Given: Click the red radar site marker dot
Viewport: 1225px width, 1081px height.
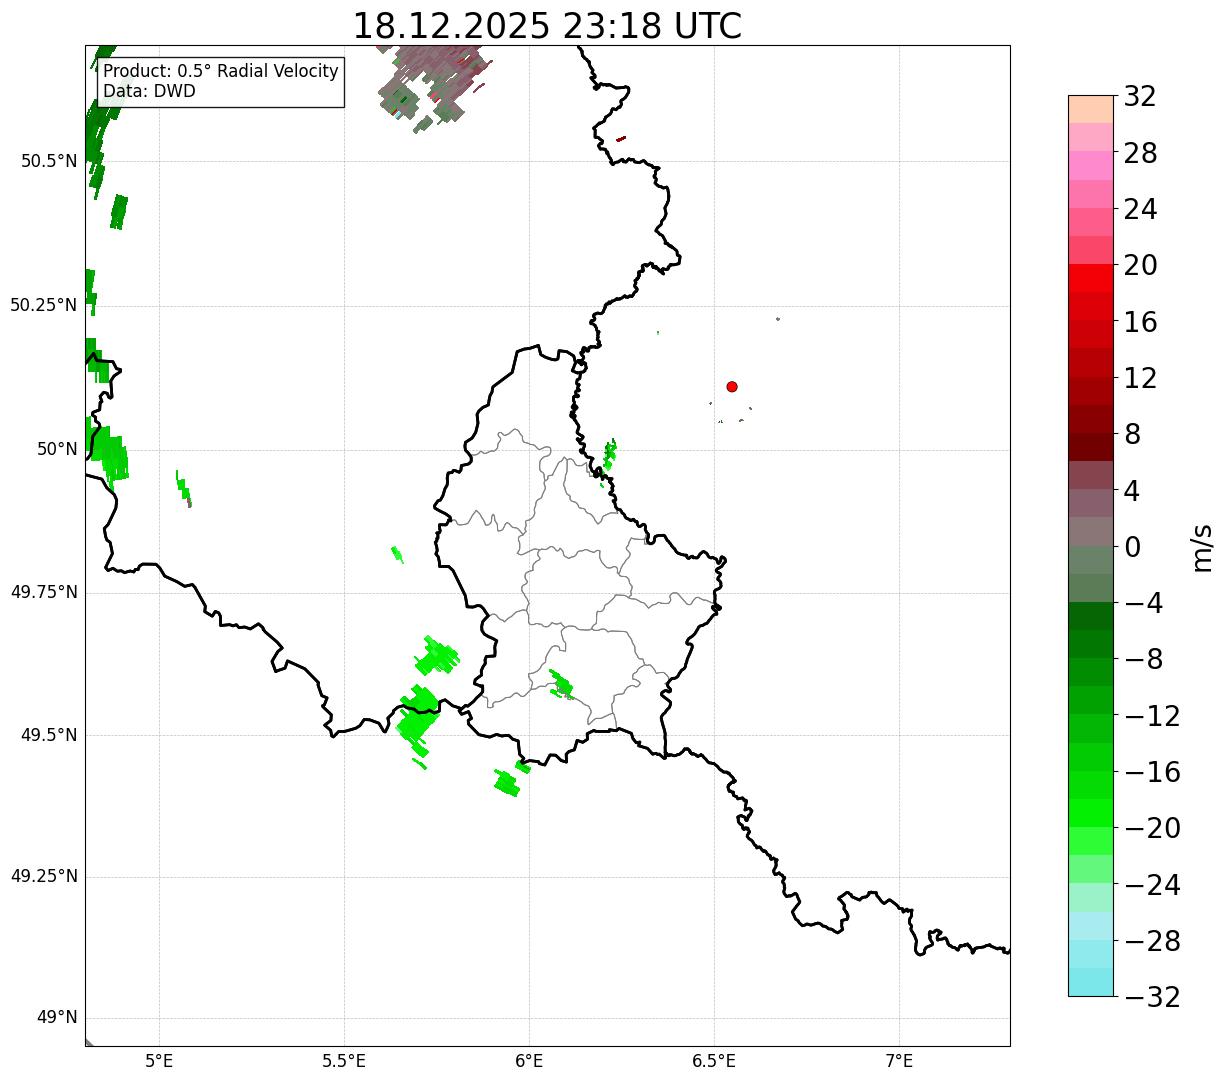Looking at the screenshot, I should tap(732, 386).
